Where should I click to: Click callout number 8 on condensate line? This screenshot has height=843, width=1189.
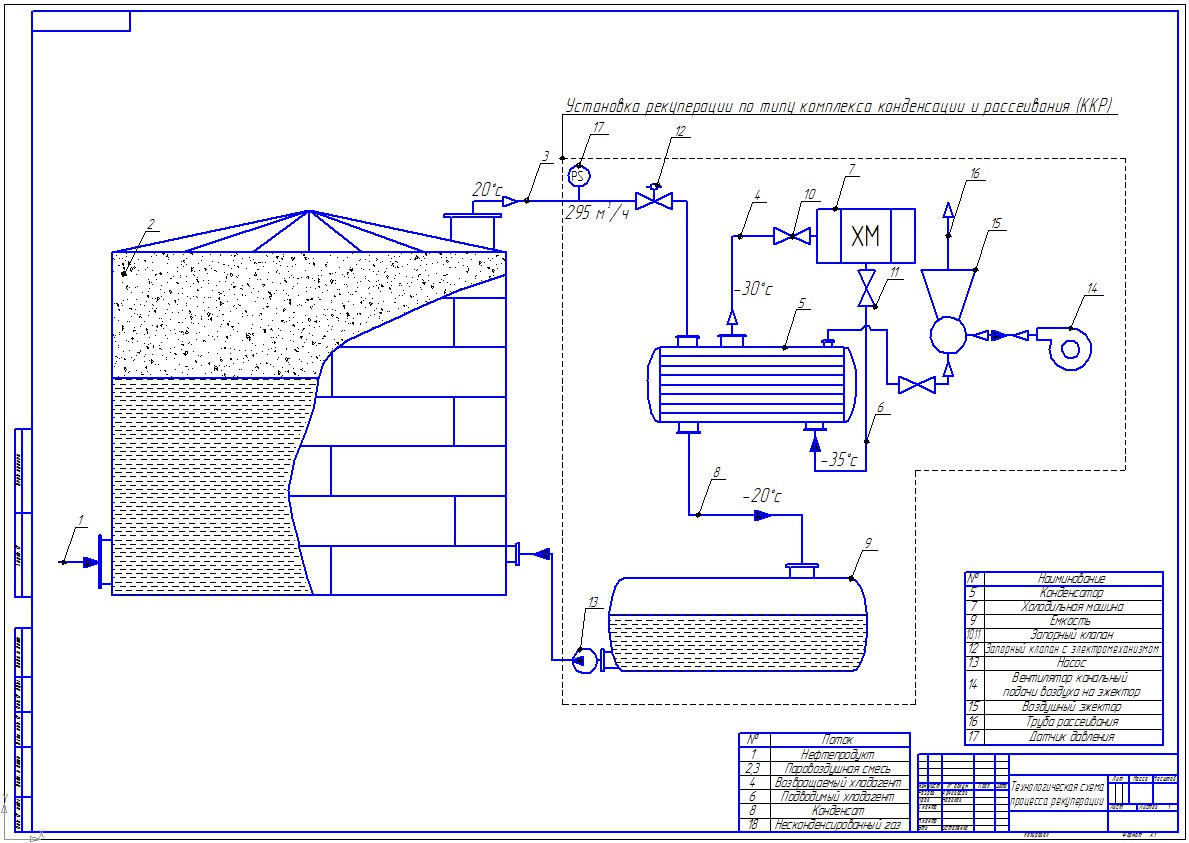tap(716, 472)
